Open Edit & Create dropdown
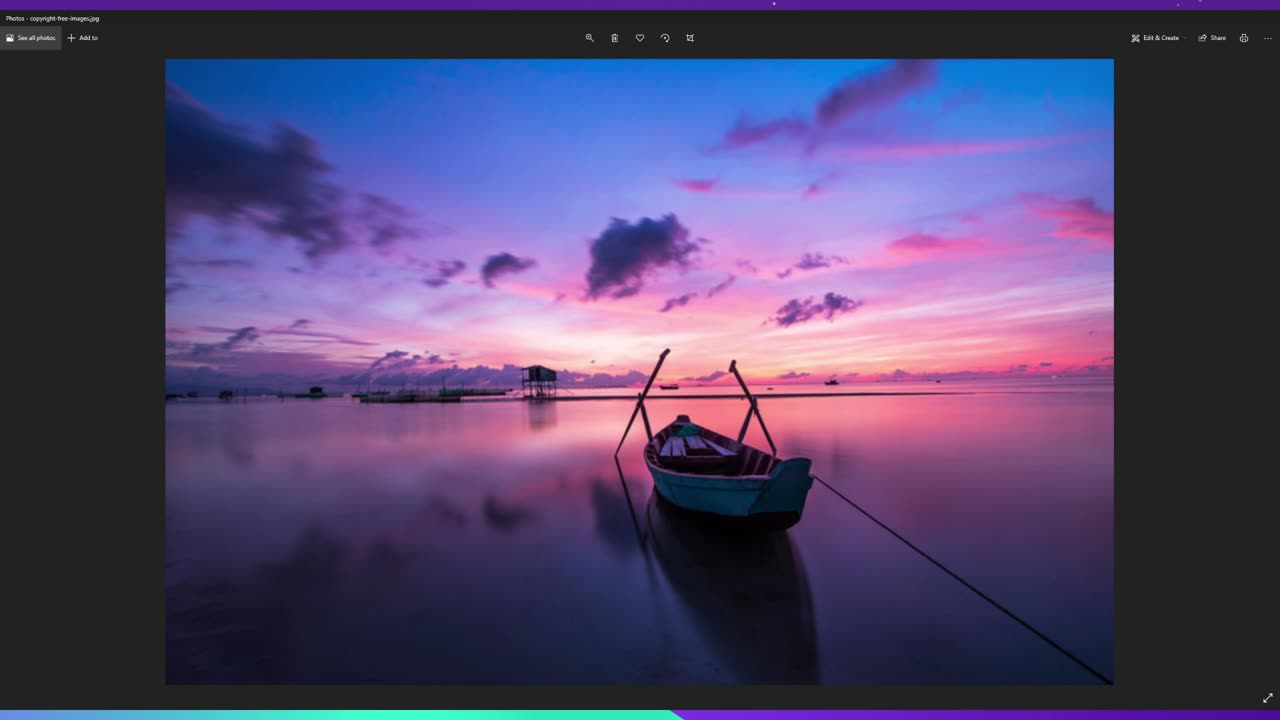Viewport: 1280px width, 720px height. click(1157, 38)
